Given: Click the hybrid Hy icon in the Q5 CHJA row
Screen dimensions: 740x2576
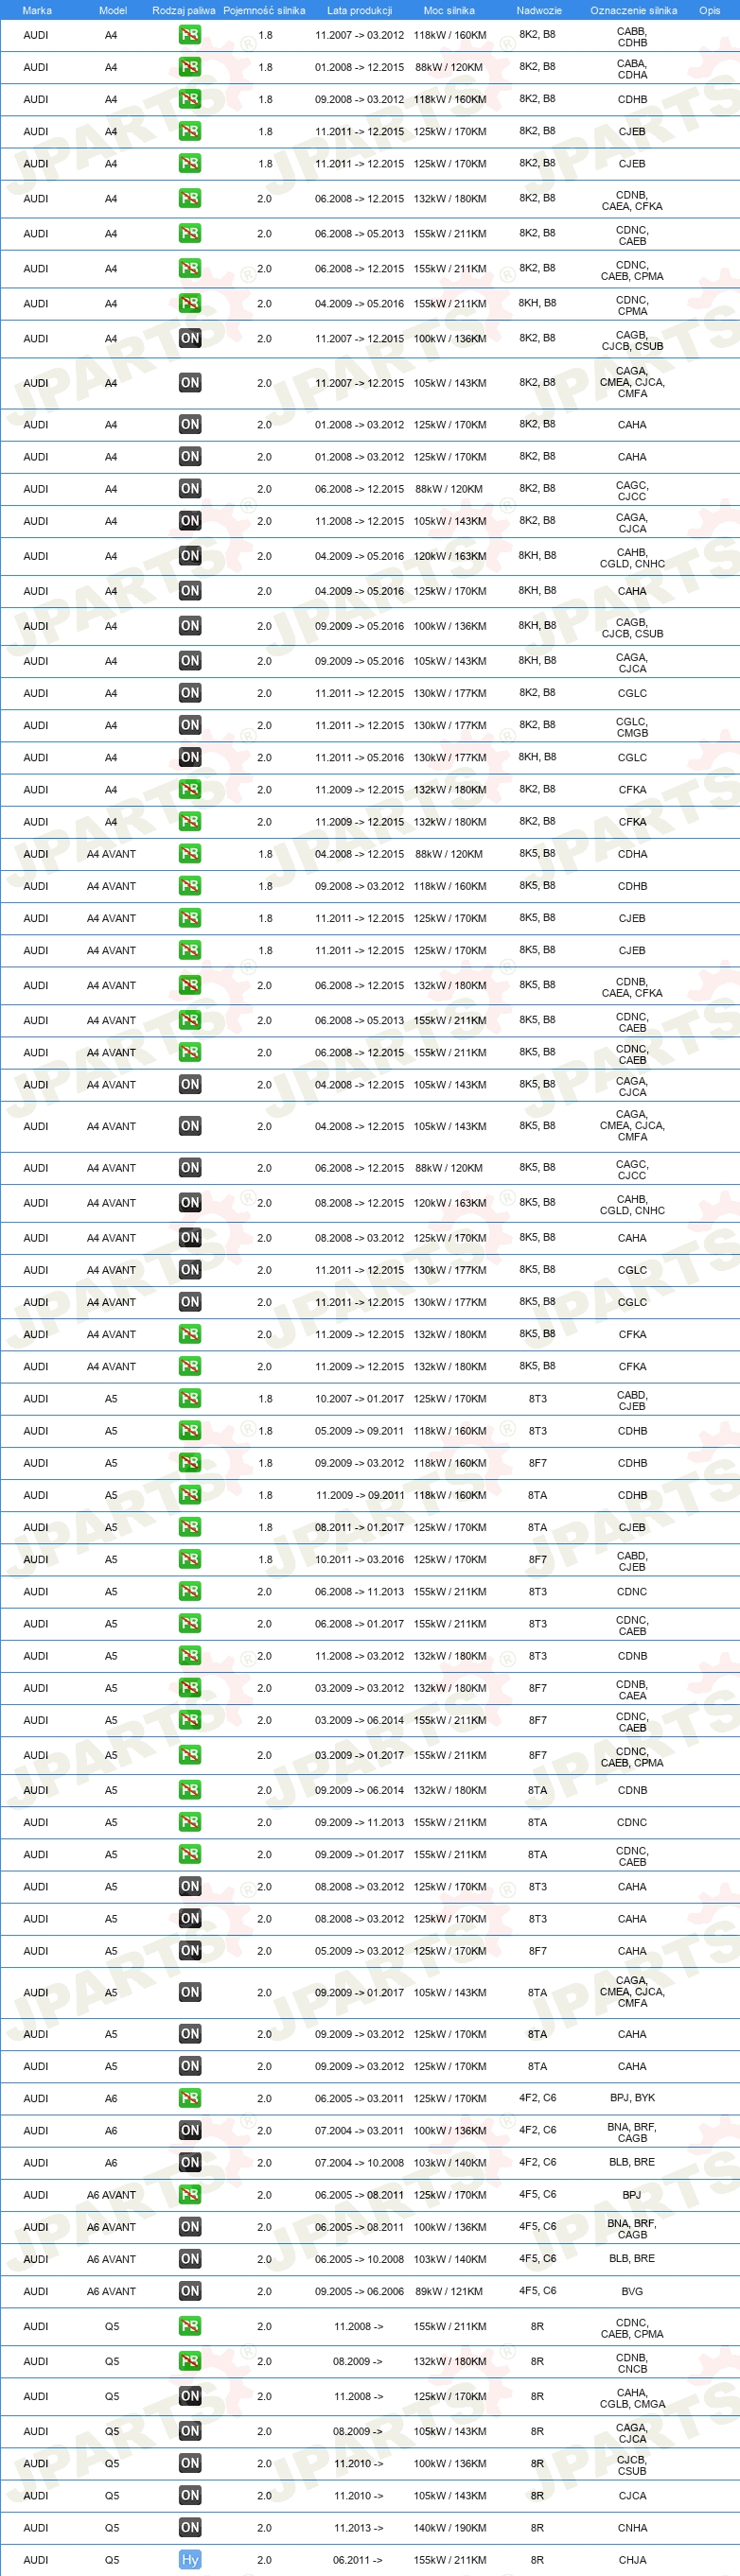Looking at the screenshot, I should click(x=190, y=2559).
